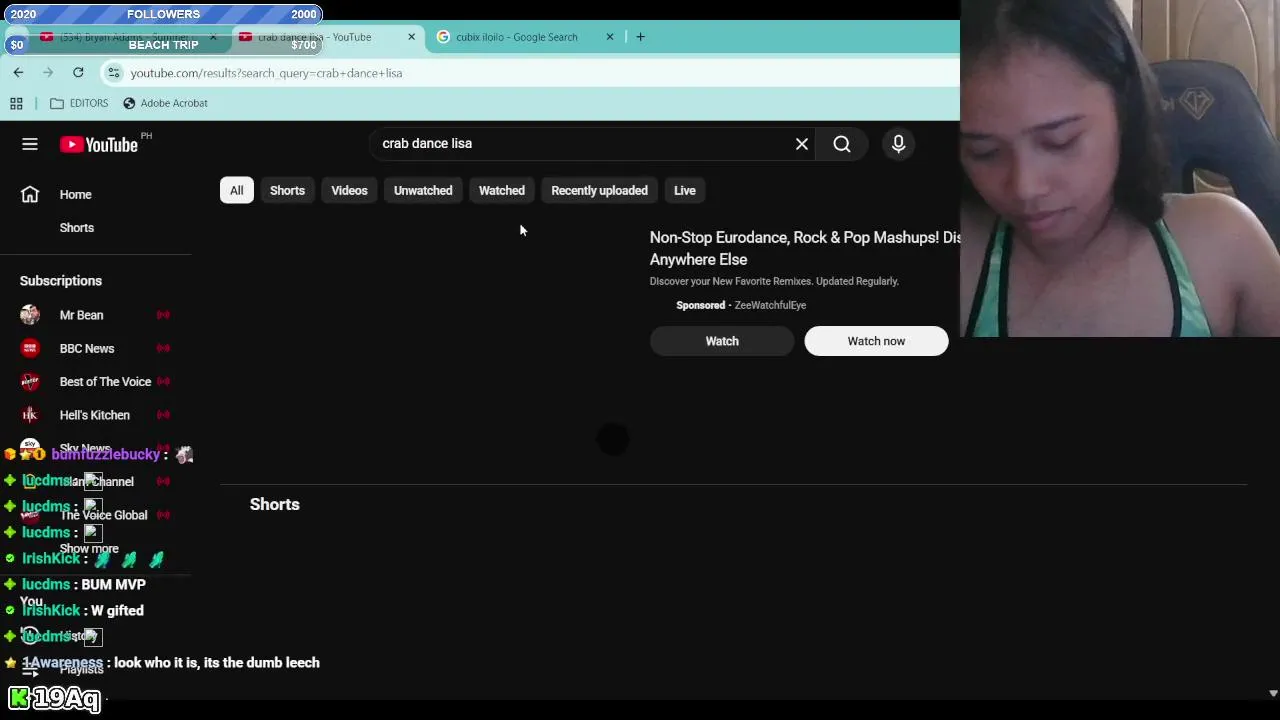Select the Live filter chip

(x=684, y=190)
